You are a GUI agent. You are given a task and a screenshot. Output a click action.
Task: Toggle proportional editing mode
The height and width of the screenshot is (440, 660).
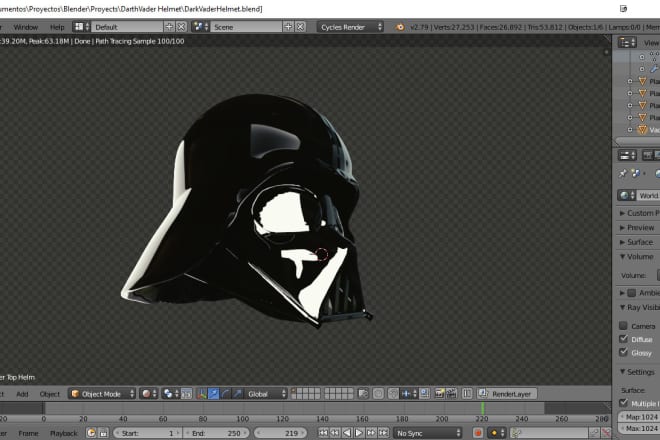(x=378, y=394)
